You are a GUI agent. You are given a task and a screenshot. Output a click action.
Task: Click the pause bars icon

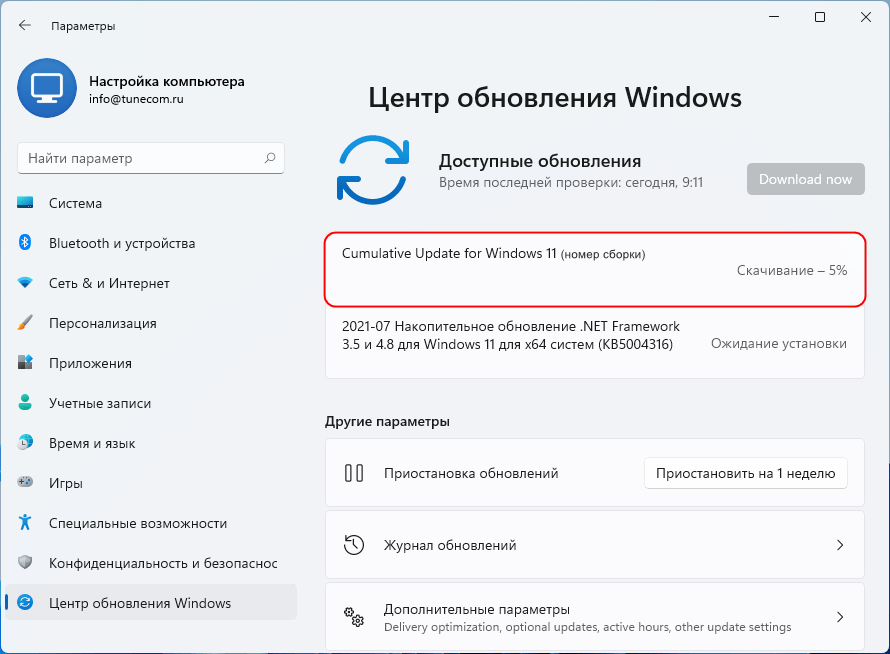tap(354, 473)
